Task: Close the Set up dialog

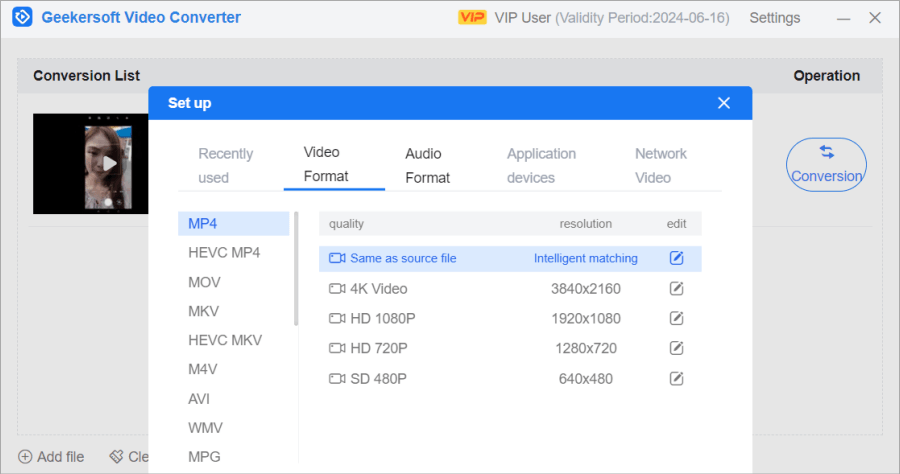Action: click(x=724, y=103)
